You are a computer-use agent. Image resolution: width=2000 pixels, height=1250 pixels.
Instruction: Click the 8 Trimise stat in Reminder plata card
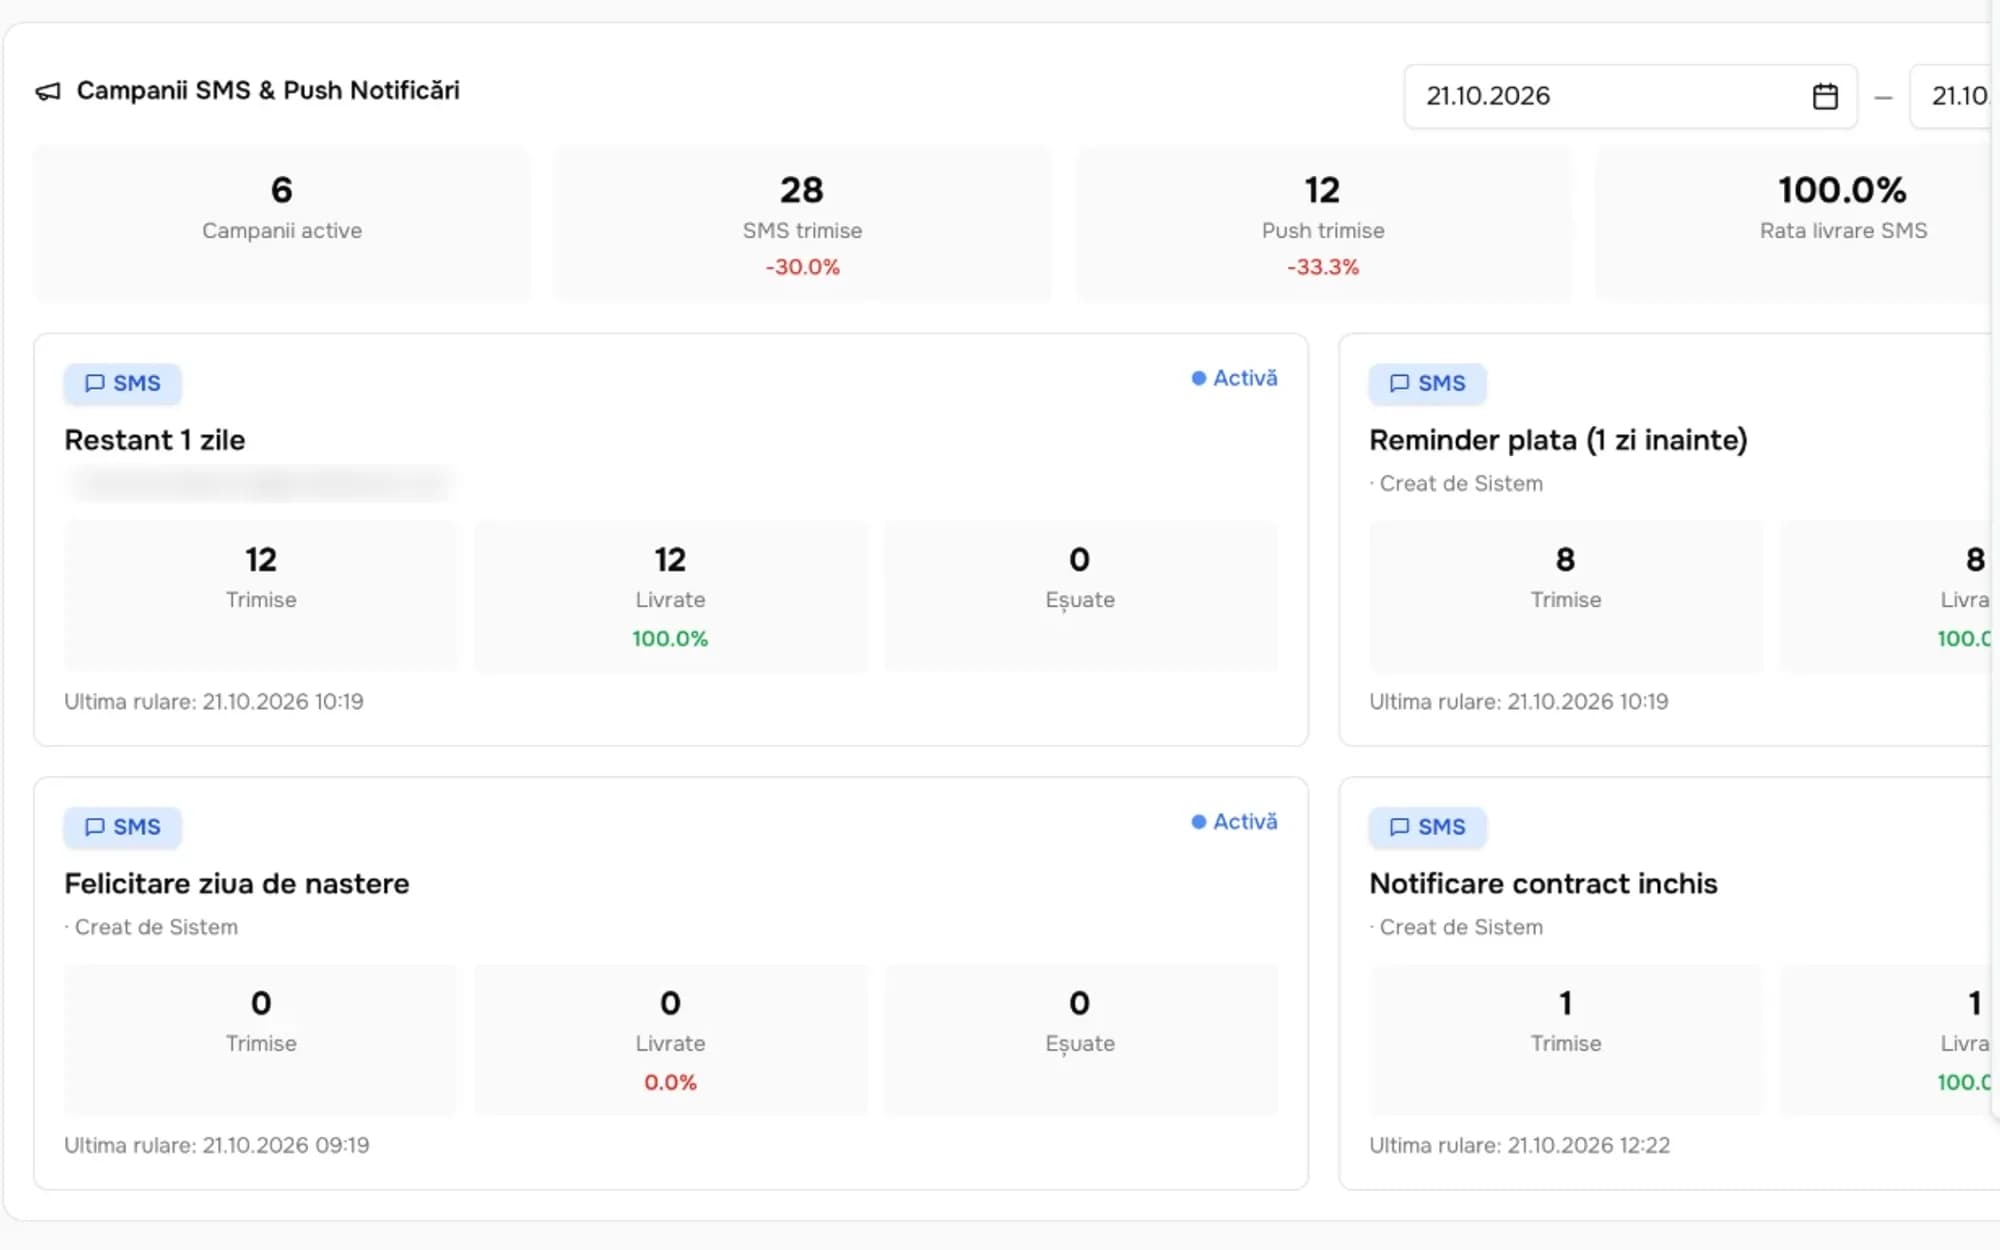(1566, 596)
